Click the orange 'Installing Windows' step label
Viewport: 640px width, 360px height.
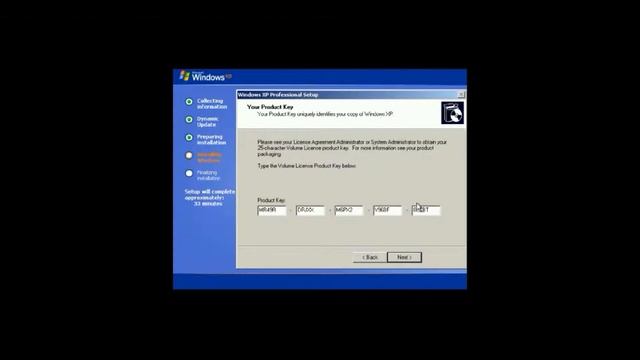pyautogui.click(x=209, y=158)
